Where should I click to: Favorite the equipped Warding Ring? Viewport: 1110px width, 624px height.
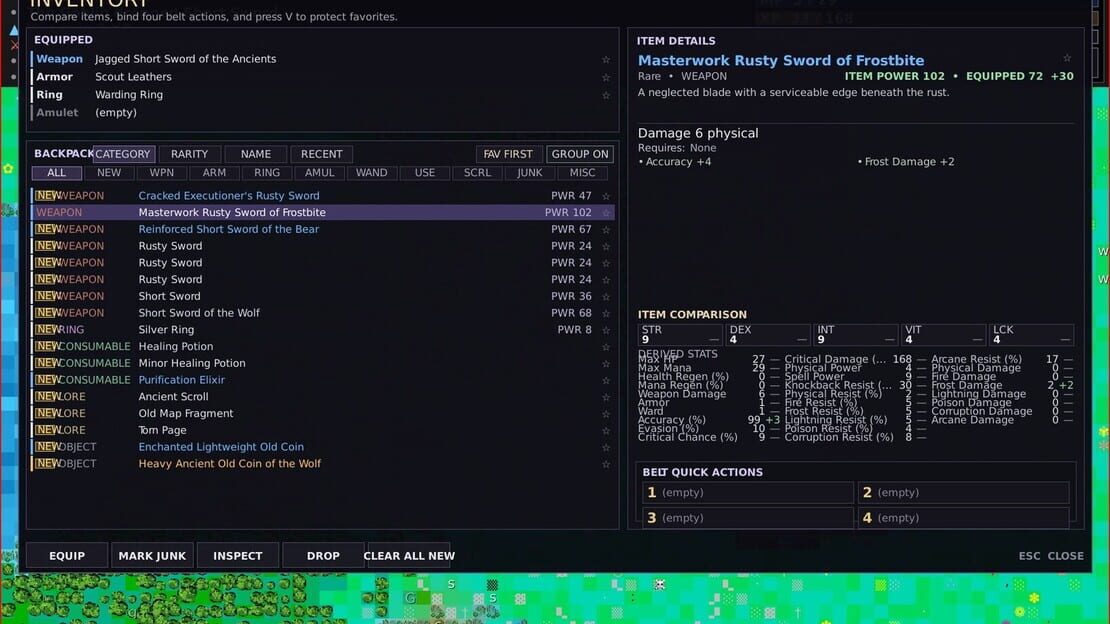coord(606,95)
